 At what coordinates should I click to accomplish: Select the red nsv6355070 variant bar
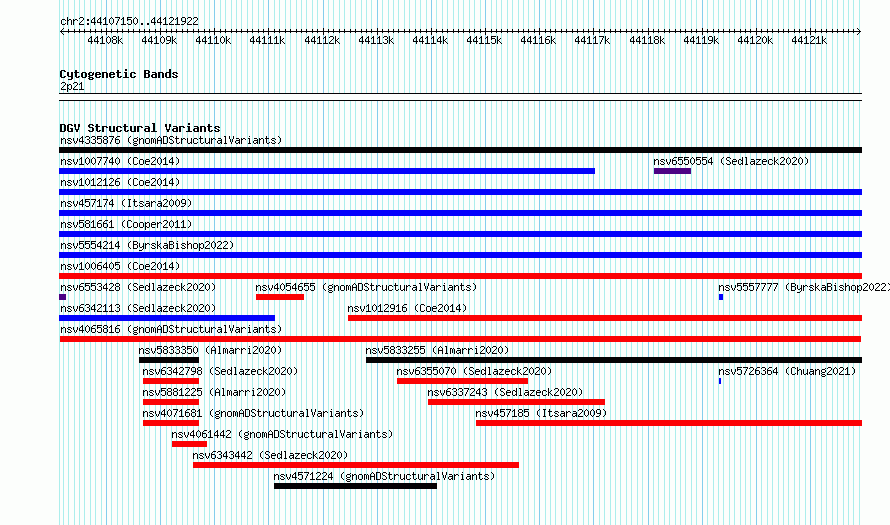[462, 381]
